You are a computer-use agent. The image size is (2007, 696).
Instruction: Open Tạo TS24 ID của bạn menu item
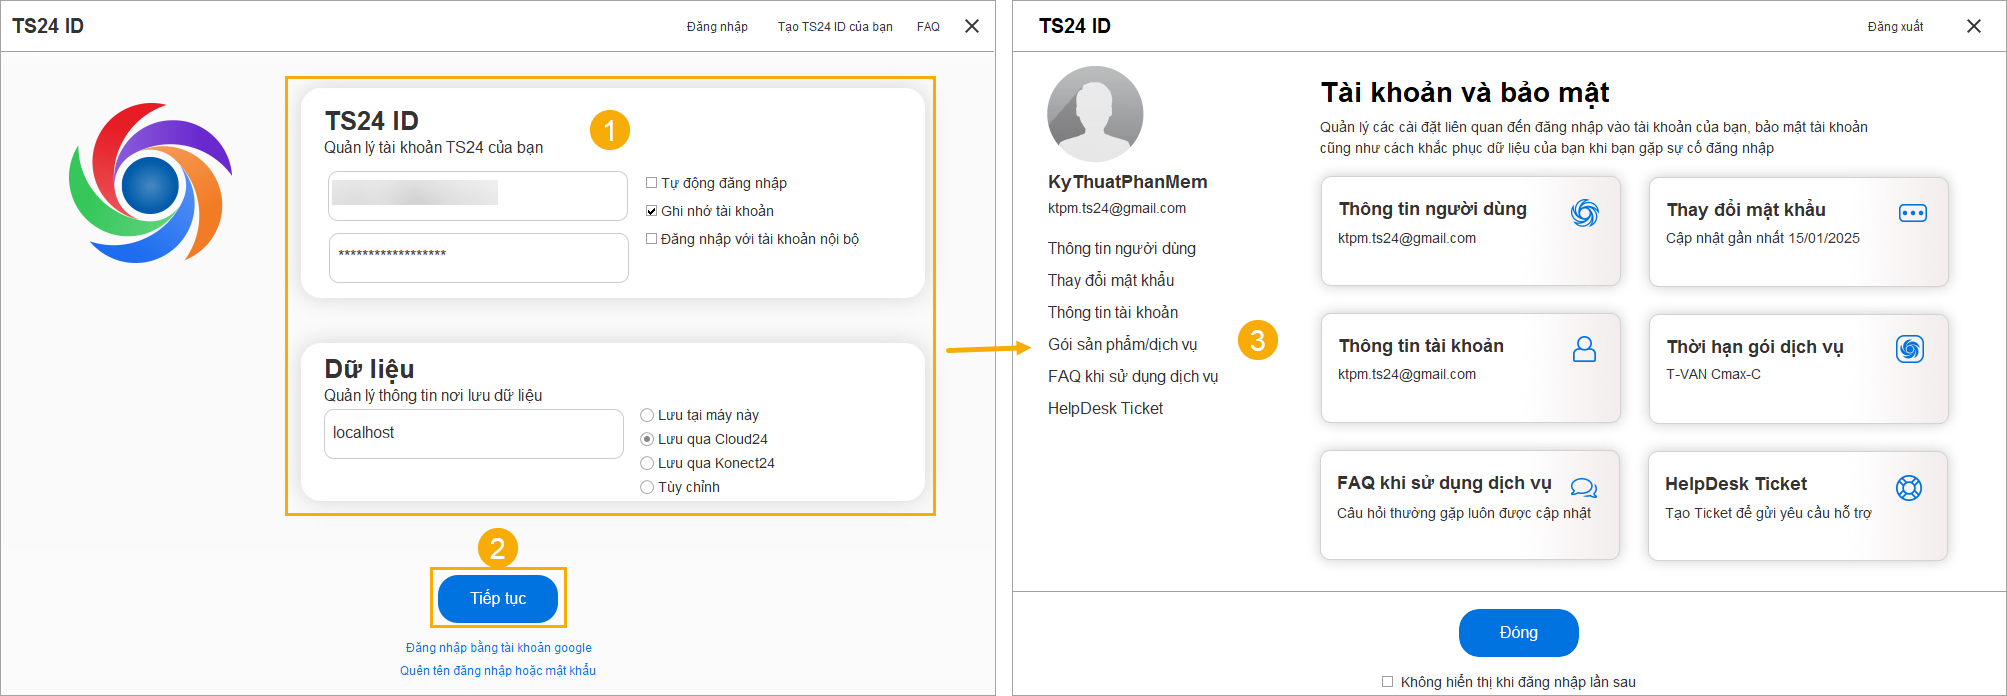click(835, 27)
